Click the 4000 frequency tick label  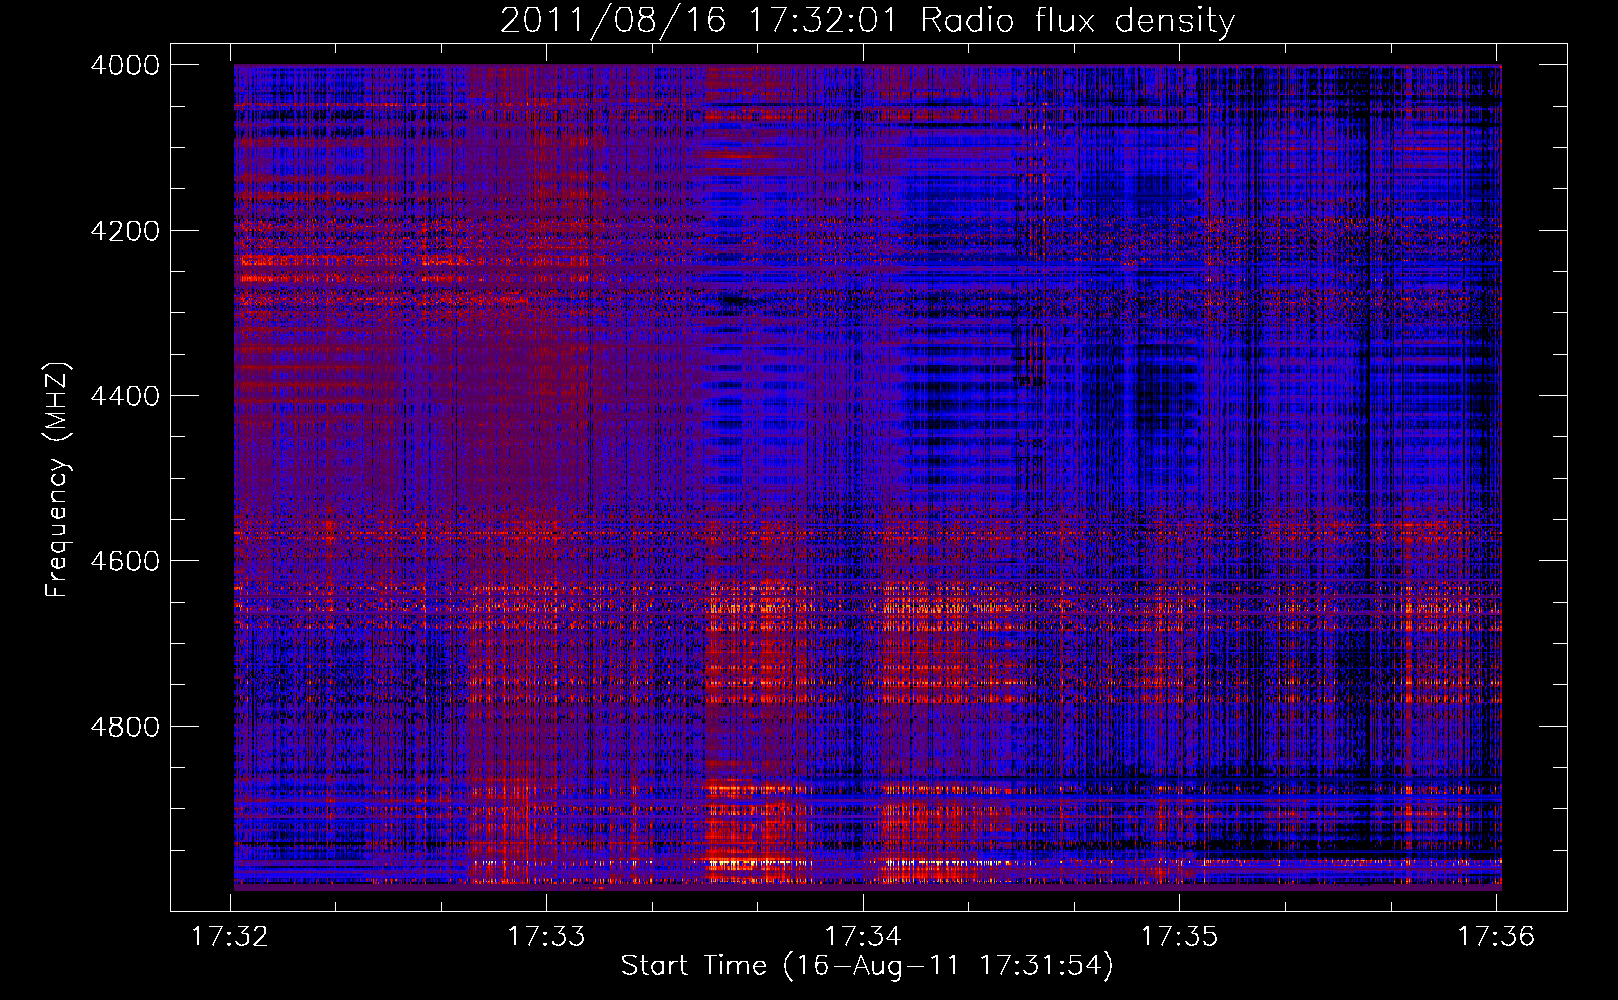click(125, 65)
